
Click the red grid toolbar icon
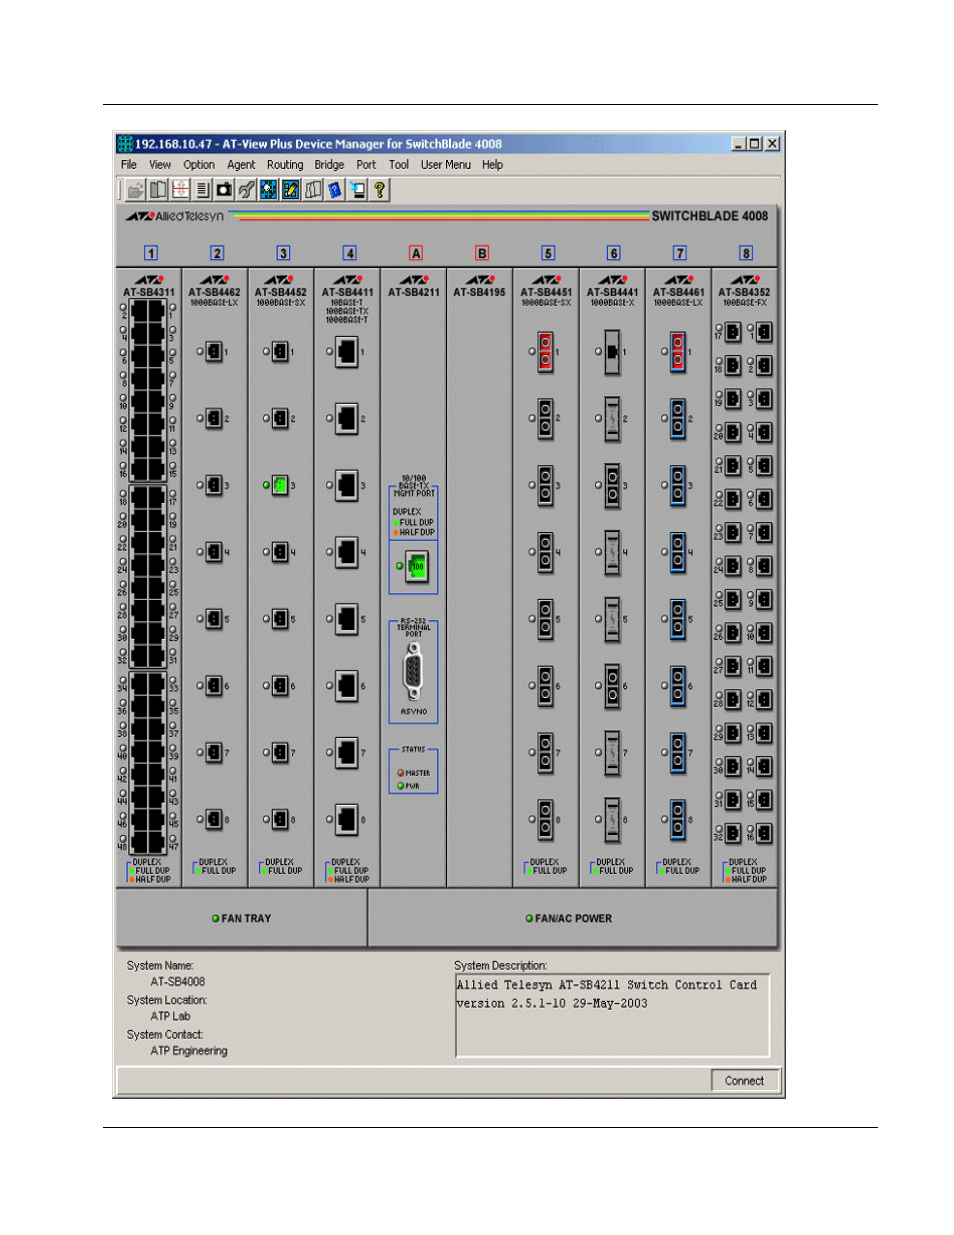point(180,190)
